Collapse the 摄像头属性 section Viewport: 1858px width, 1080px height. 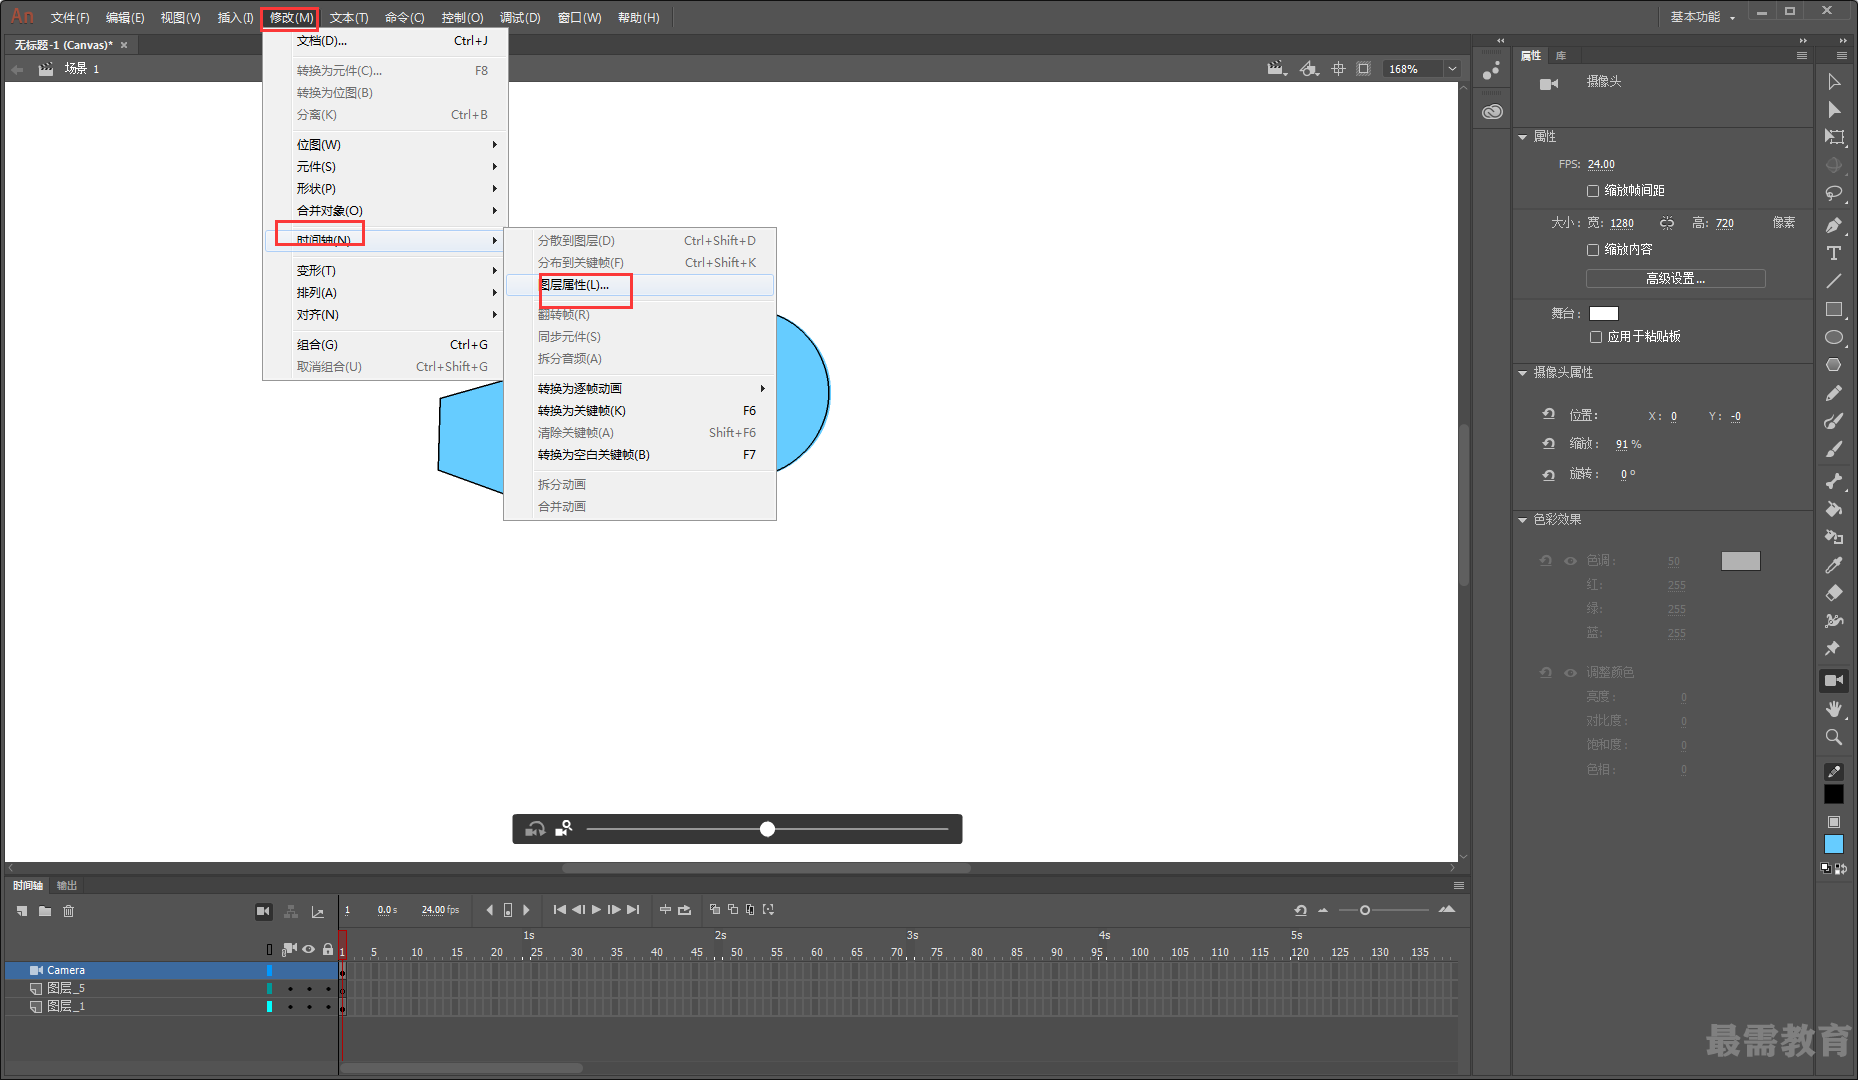point(1523,373)
